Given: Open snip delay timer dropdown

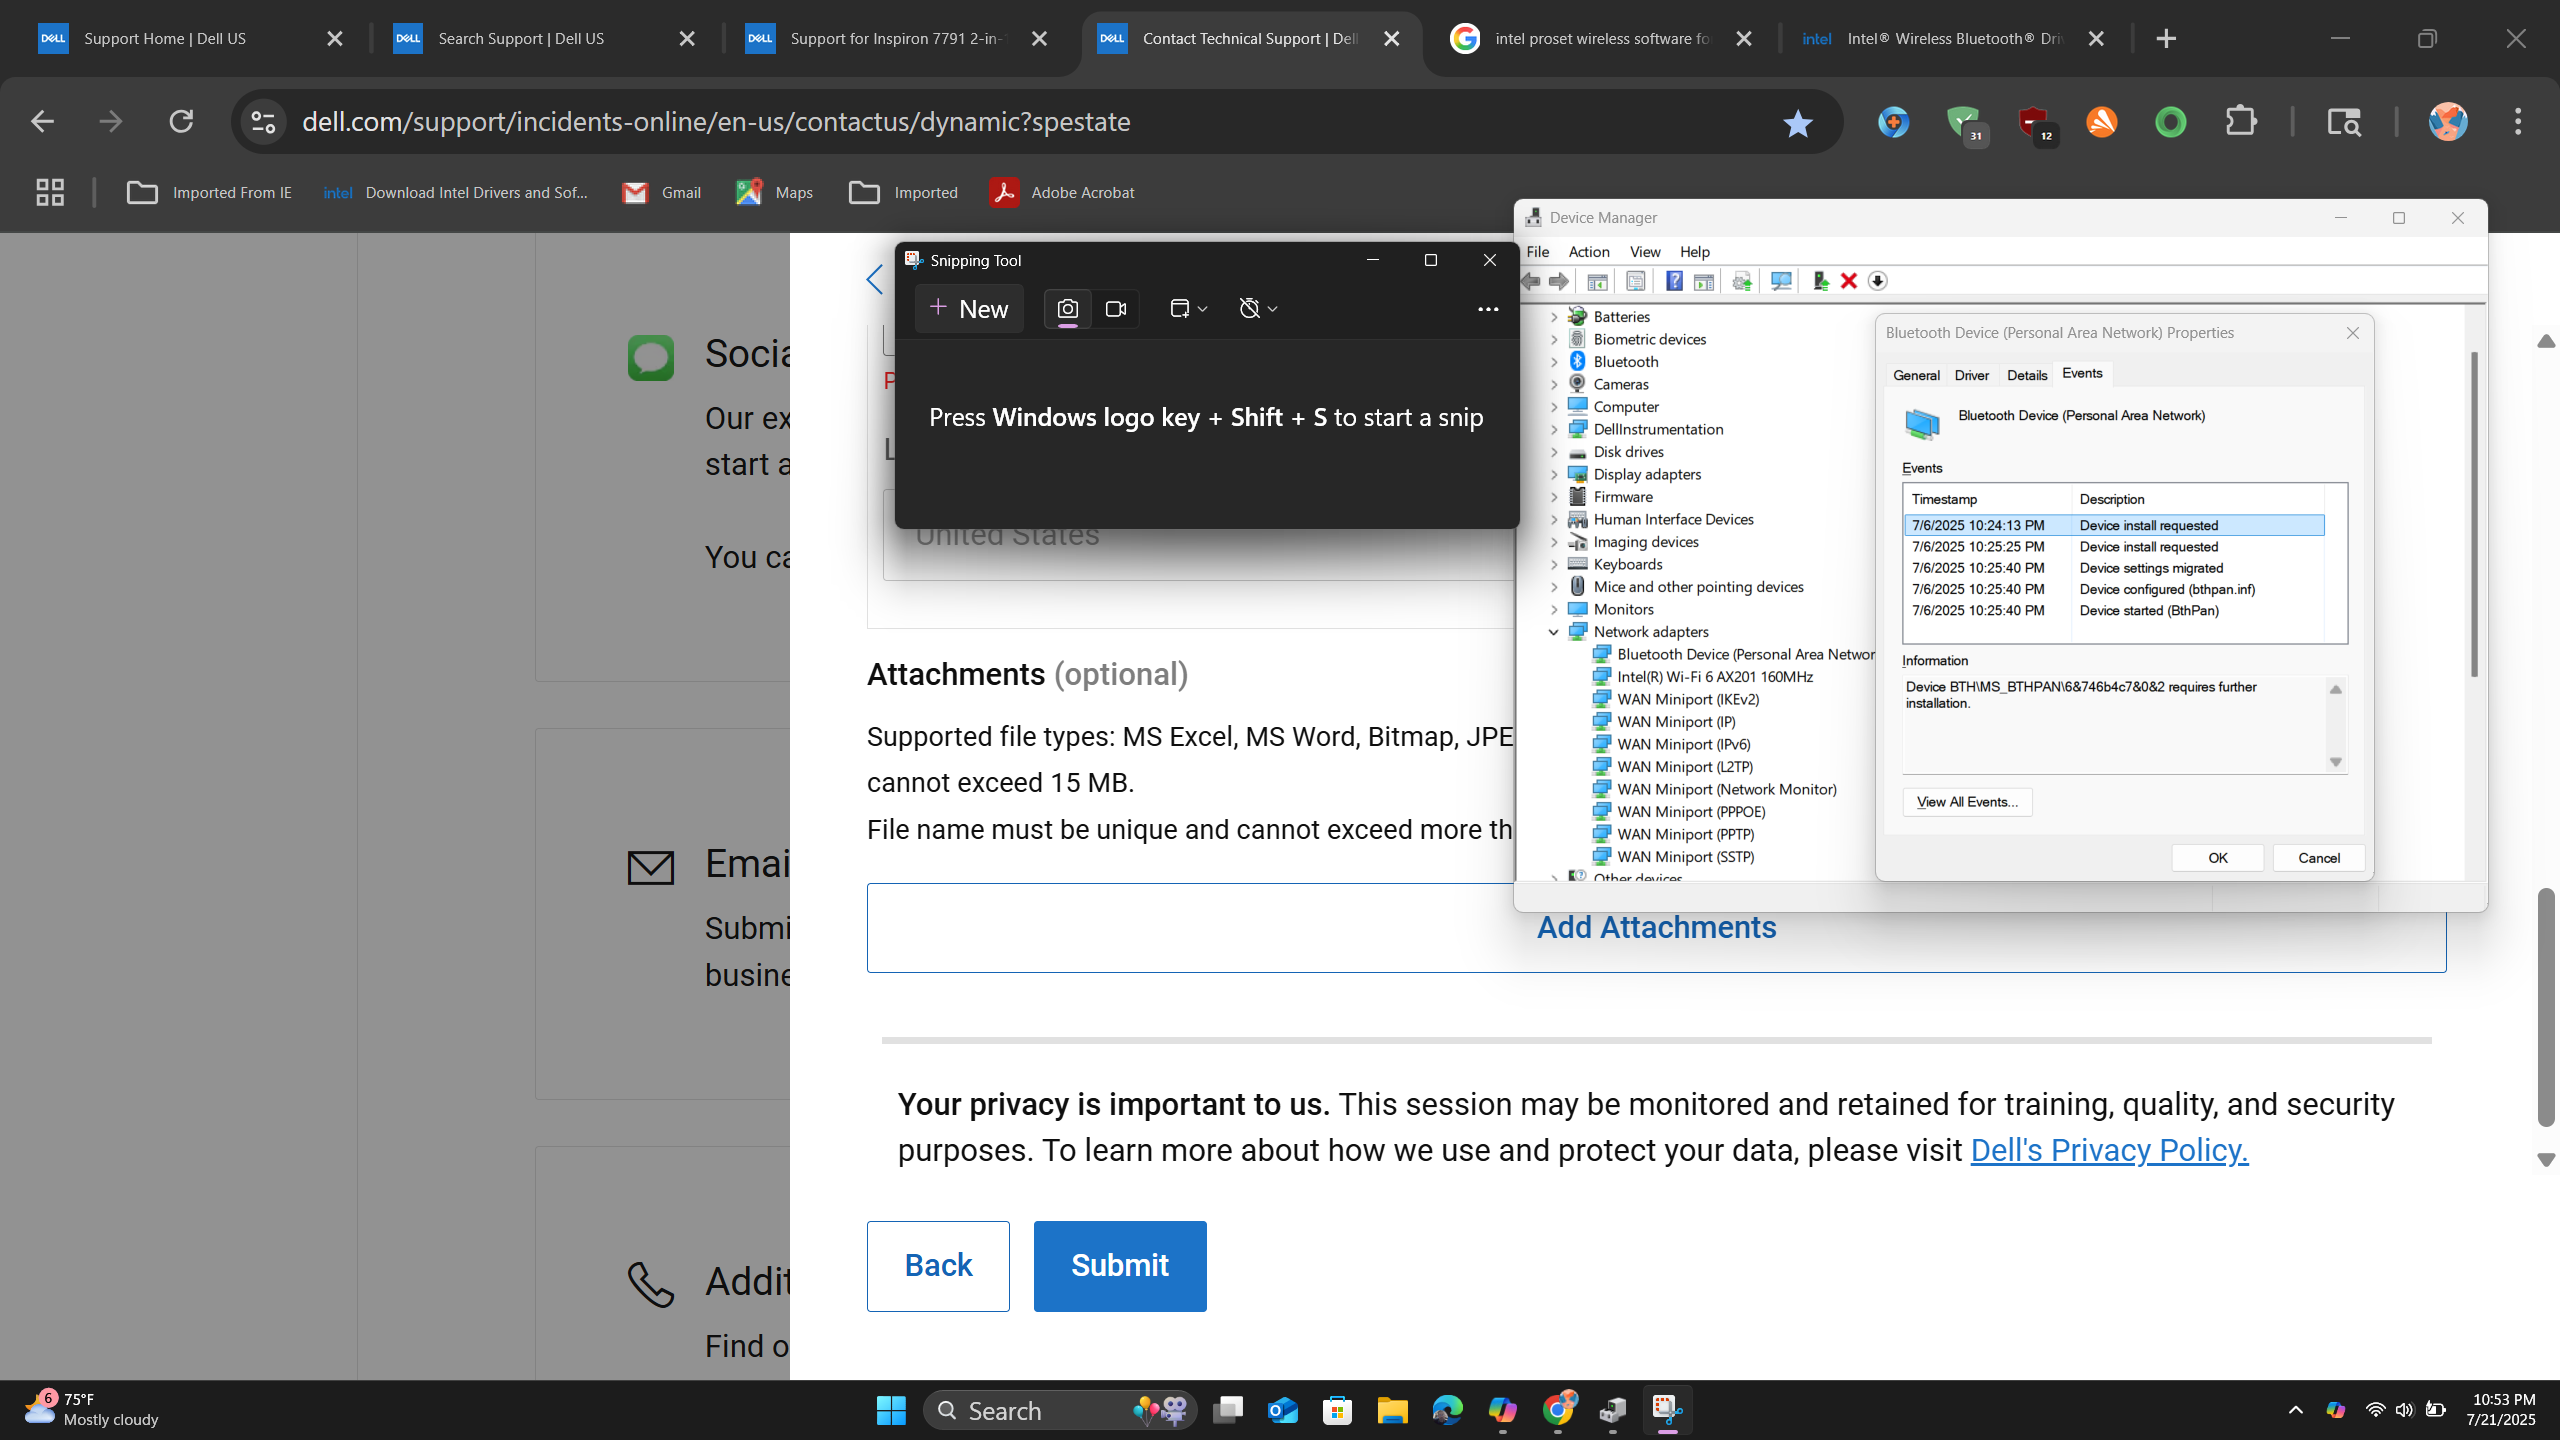Looking at the screenshot, I should tap(1258, 309).
